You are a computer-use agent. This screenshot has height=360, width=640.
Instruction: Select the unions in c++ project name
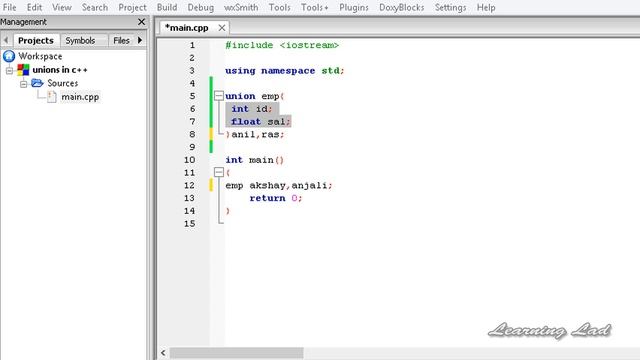tap(60, 70)
